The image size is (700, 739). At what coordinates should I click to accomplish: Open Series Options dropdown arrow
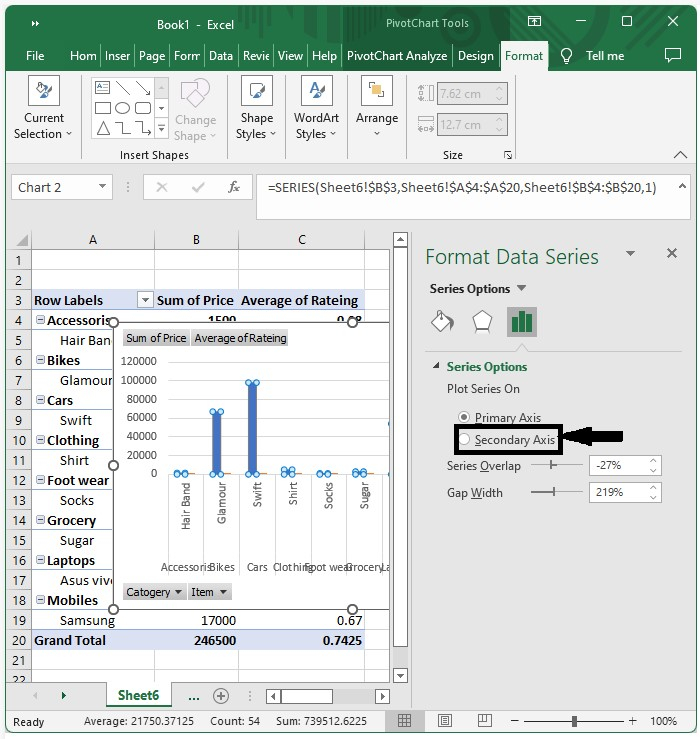point(521,288)
